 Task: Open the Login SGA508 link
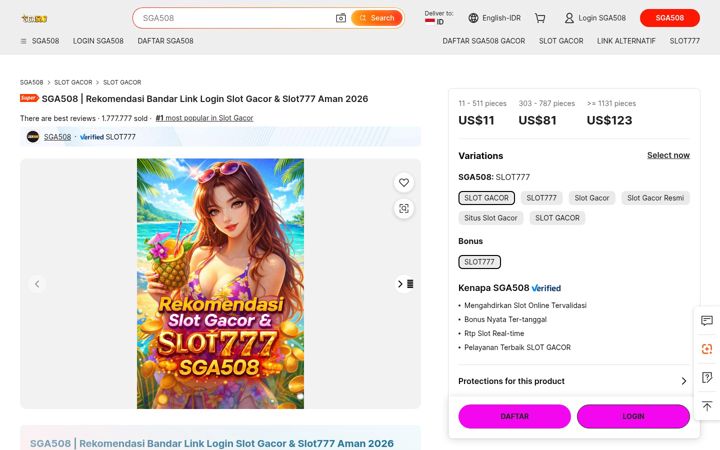click(602, 18)
